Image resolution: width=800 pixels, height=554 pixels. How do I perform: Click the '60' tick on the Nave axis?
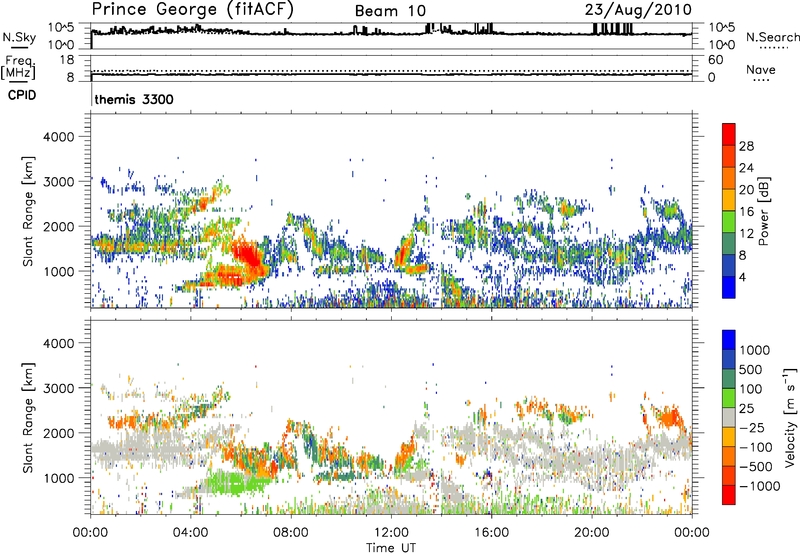click(715, 60)
